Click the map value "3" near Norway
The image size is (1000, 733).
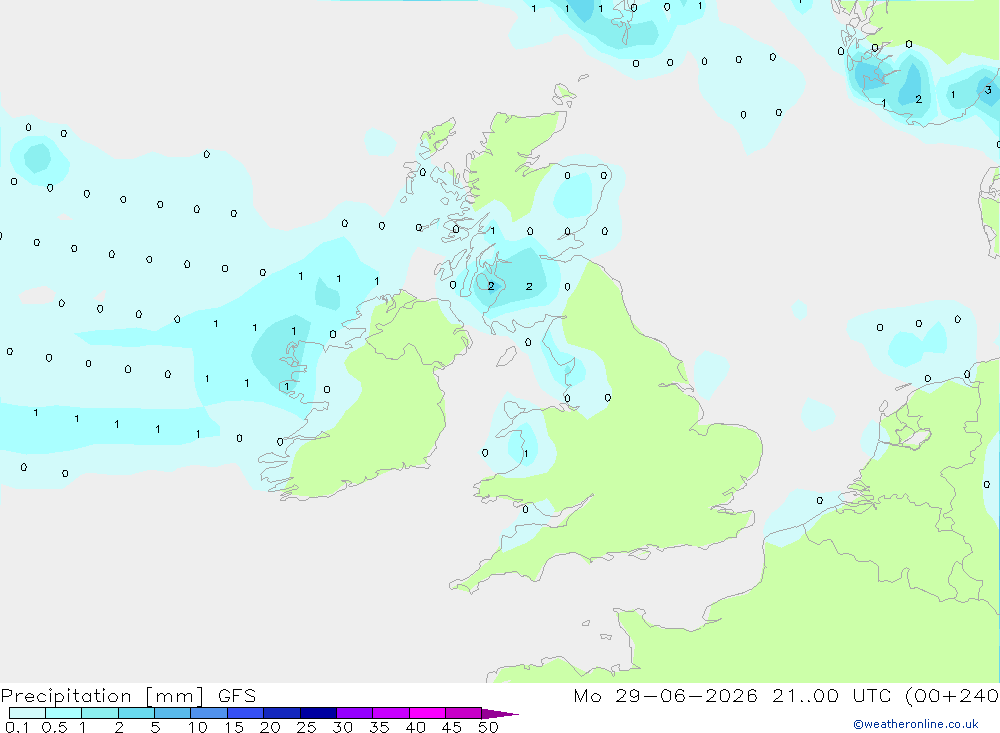(x=988, y=90)
